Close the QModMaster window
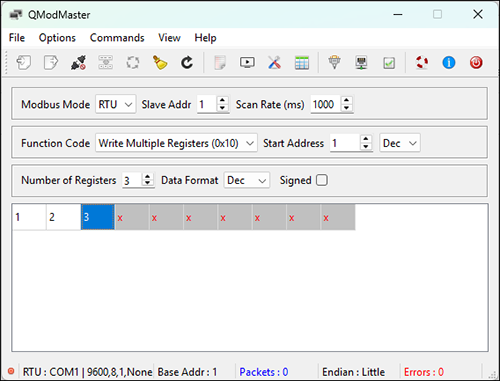This screenshot has width=500, height=381. (x=478, y=14)
